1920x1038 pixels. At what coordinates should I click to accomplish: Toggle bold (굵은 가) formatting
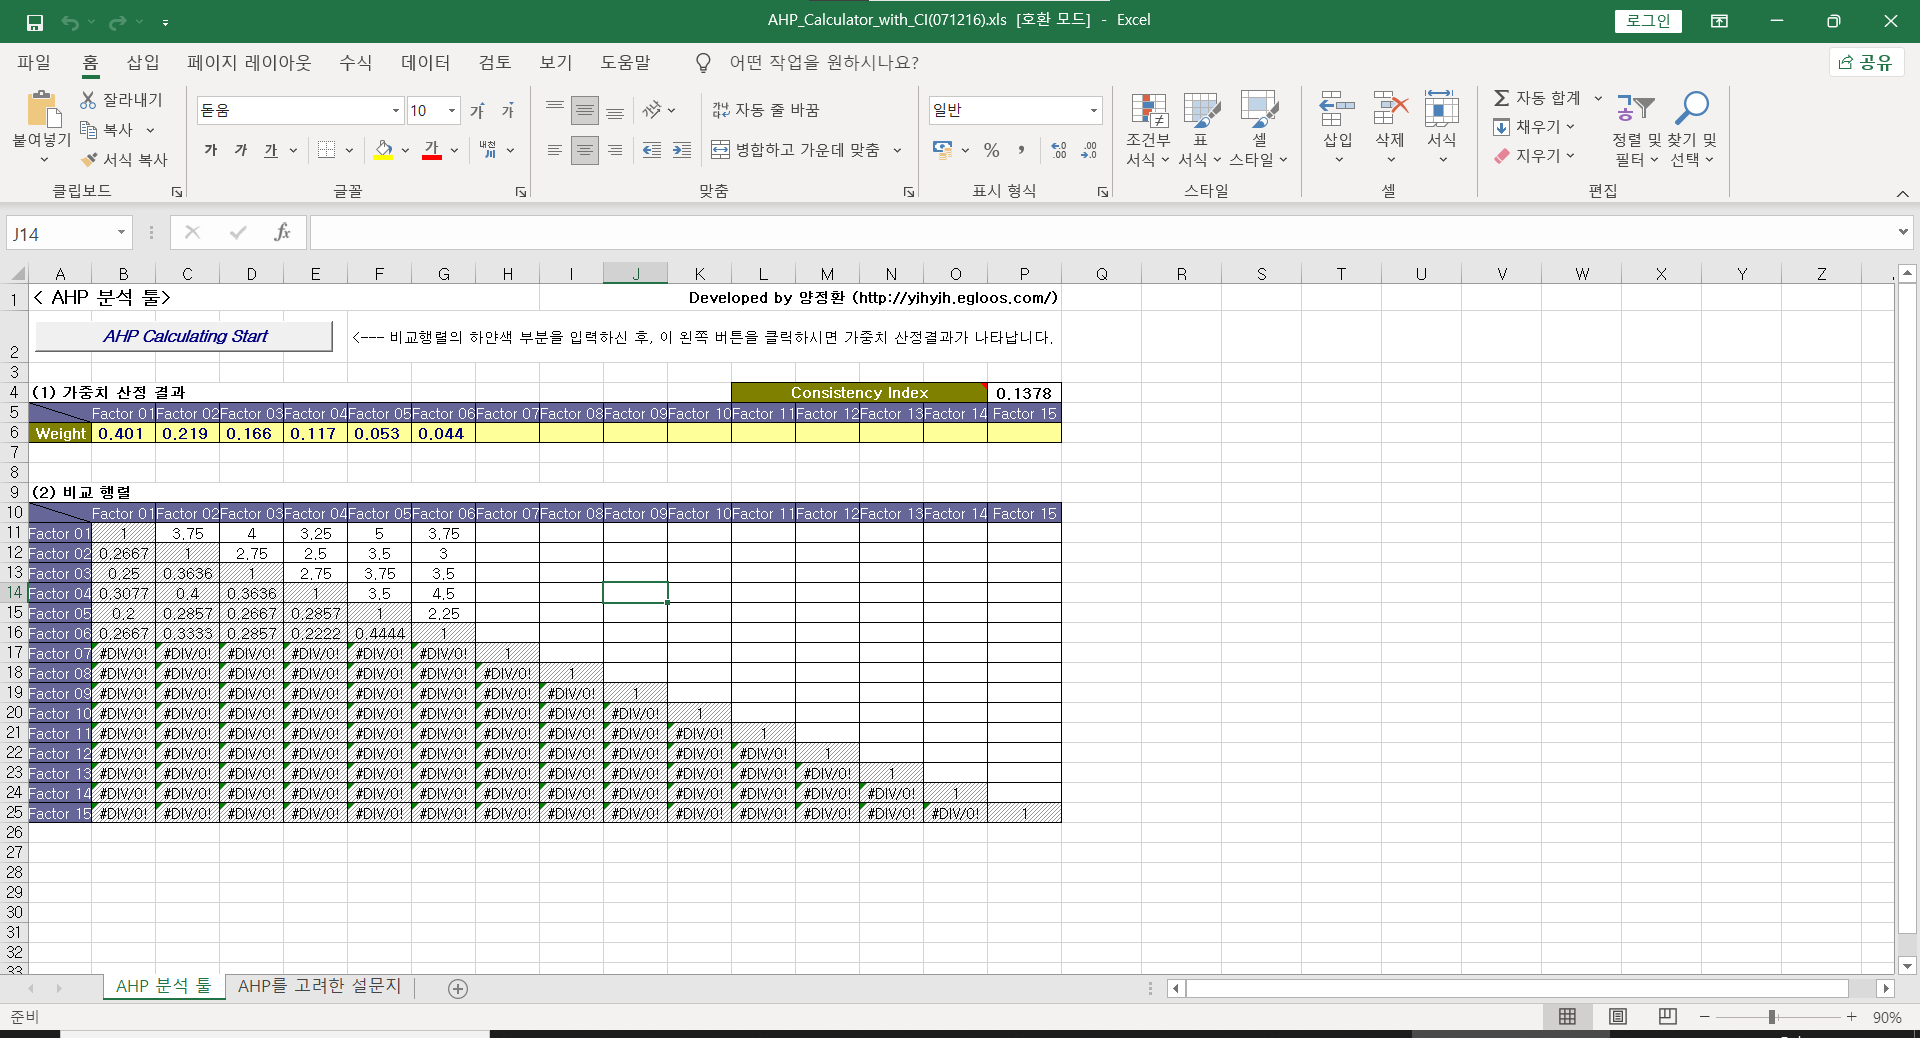point(211,150)
